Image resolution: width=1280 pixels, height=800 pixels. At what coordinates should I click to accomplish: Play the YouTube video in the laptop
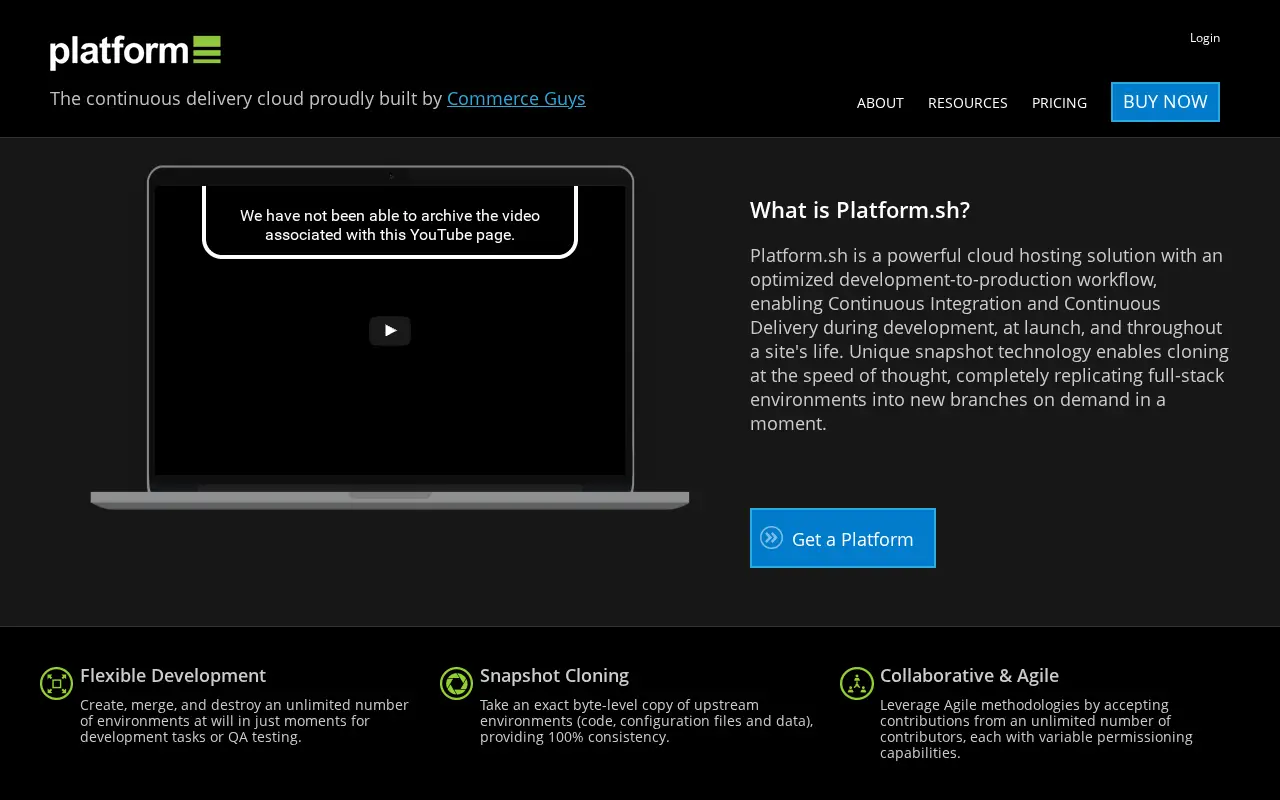[390, 331]
